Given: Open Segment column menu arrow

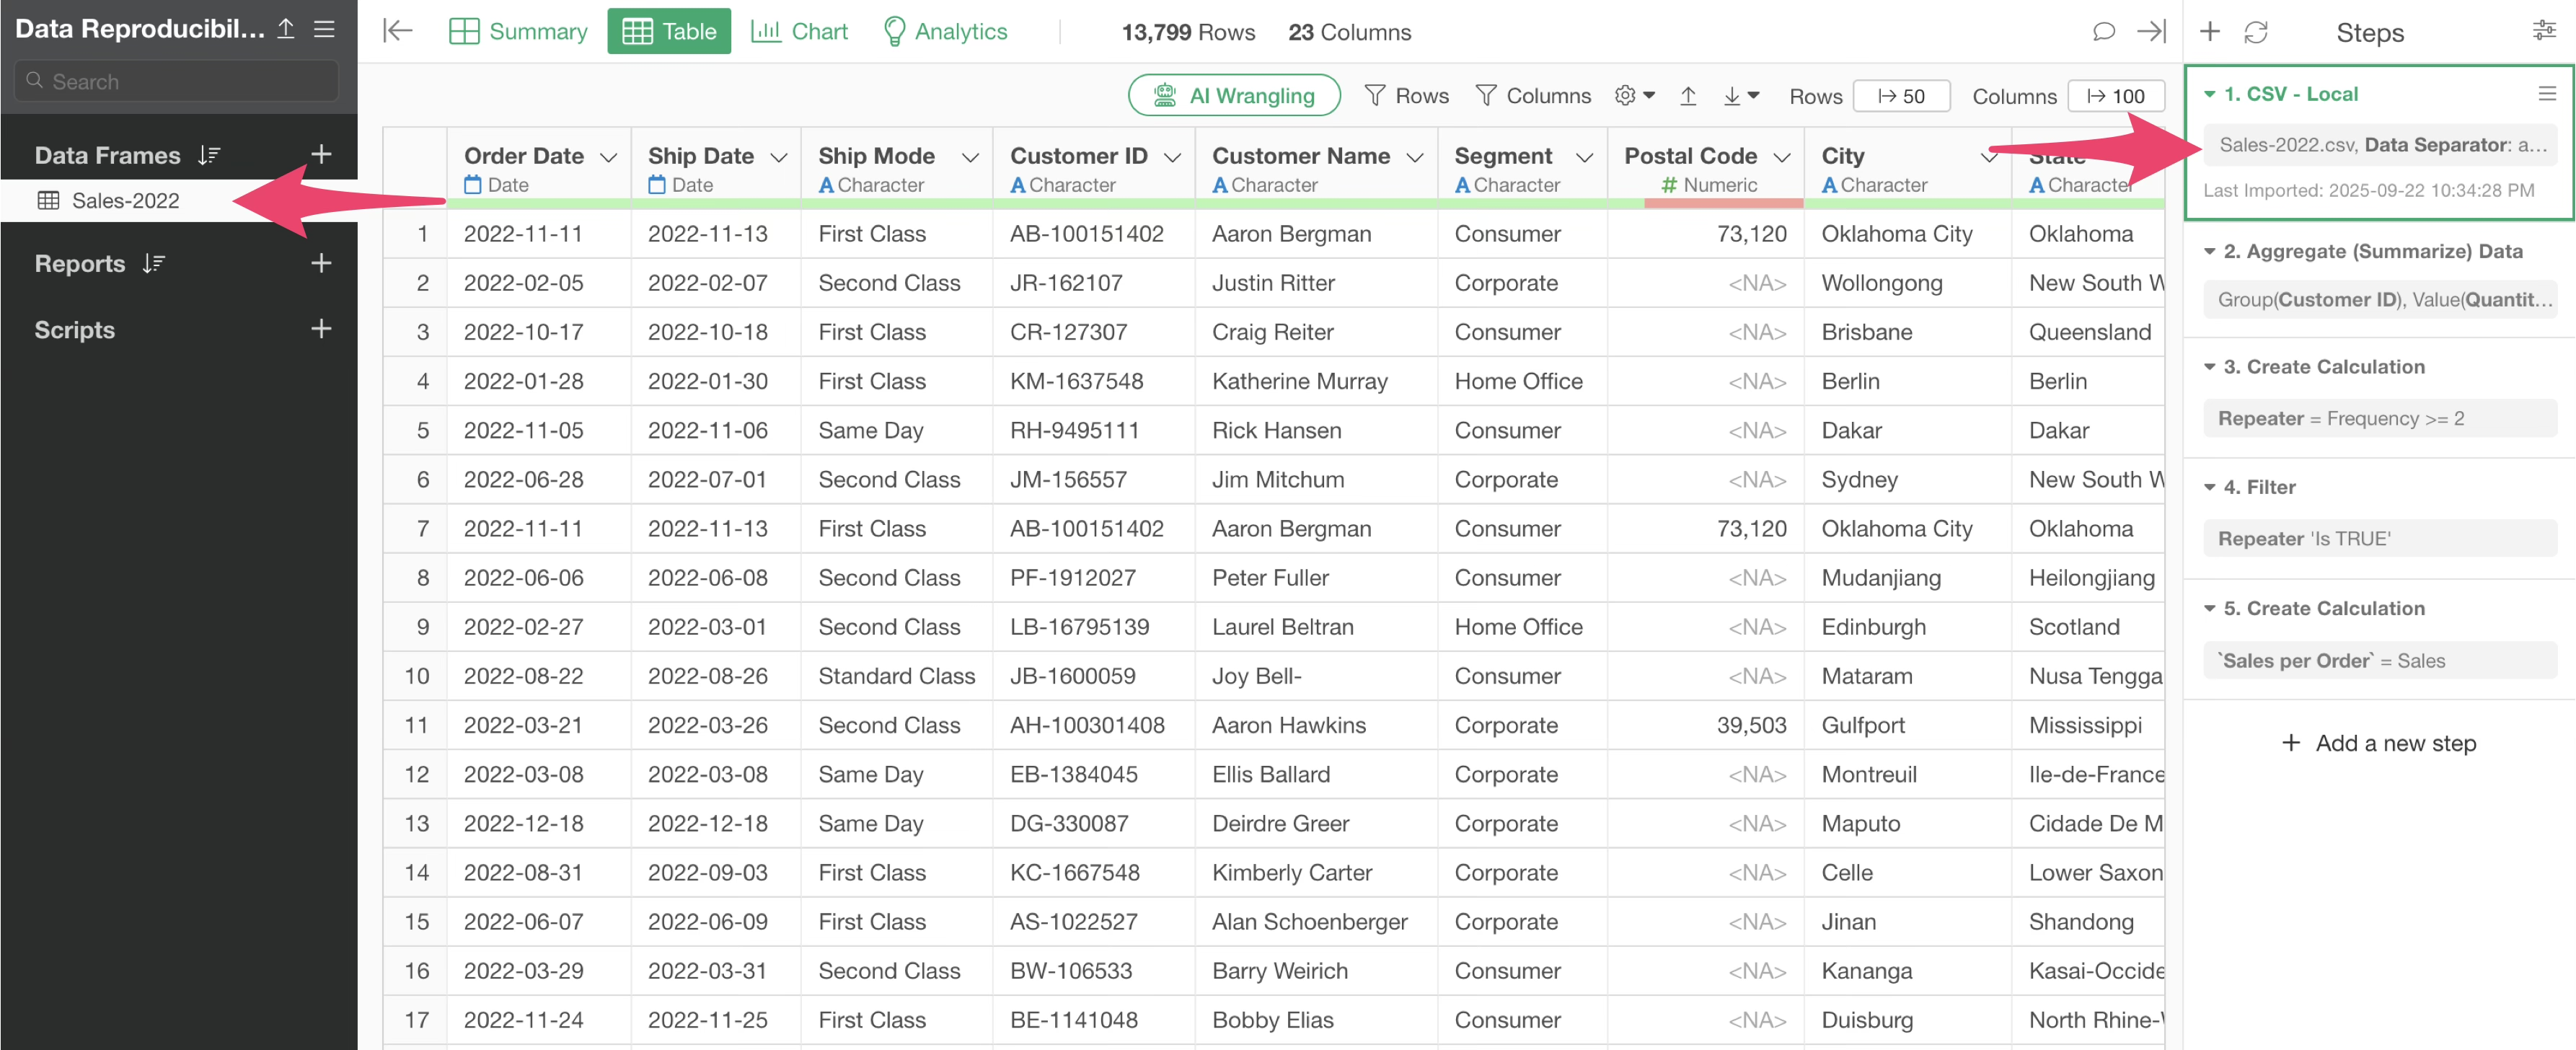Looking at the screenshot, I should click(1584, 157).
